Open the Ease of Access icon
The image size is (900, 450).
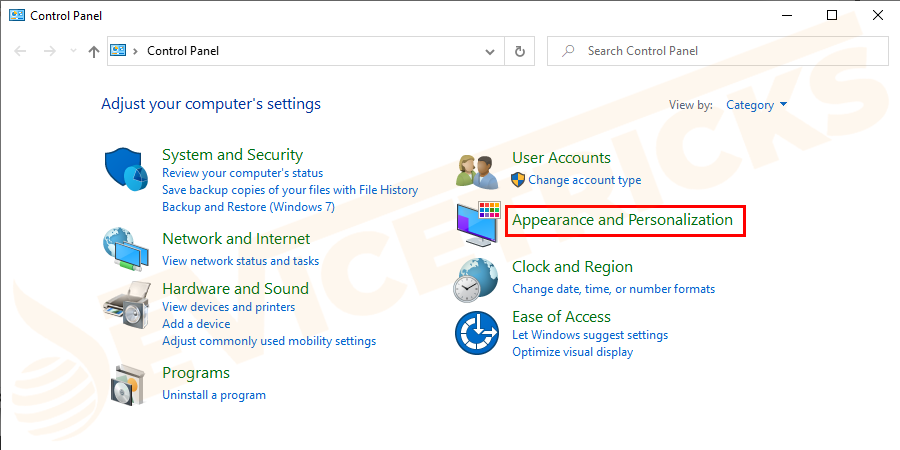476,333
